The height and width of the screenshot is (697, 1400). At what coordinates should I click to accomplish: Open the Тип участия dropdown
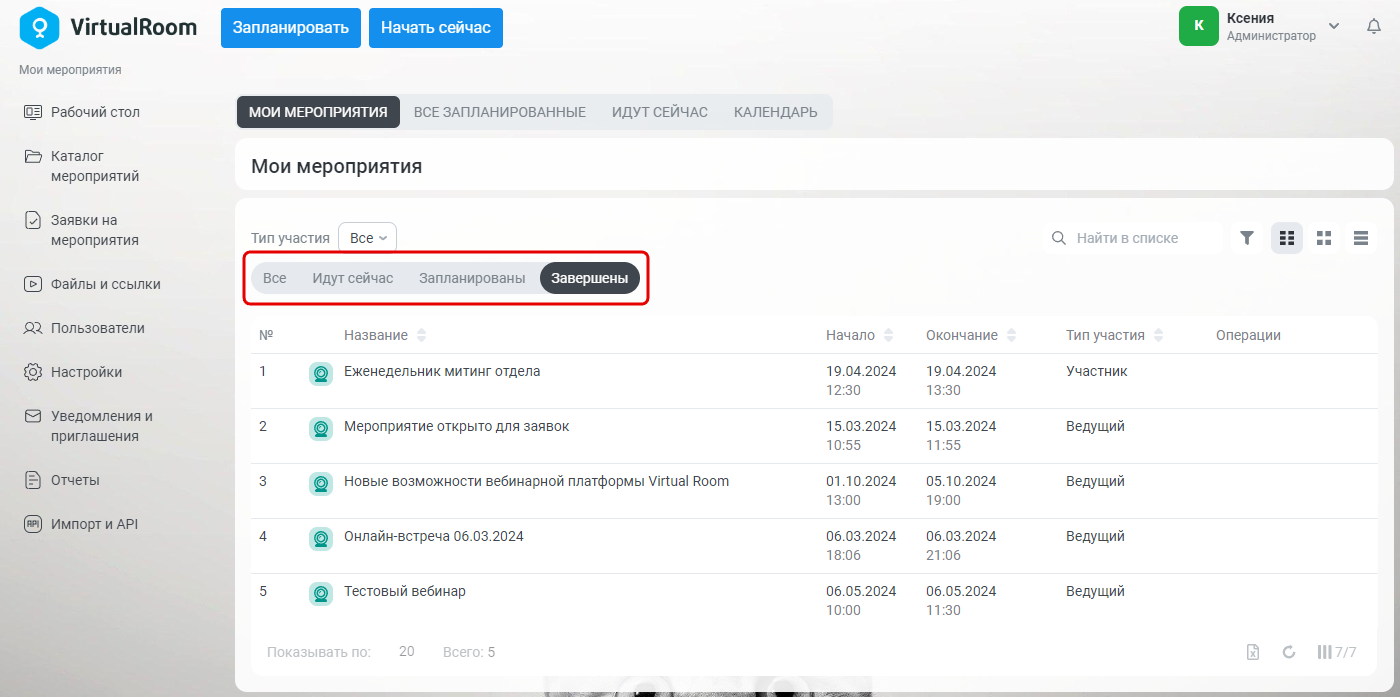pyautogui.click(x=368, y=238)
